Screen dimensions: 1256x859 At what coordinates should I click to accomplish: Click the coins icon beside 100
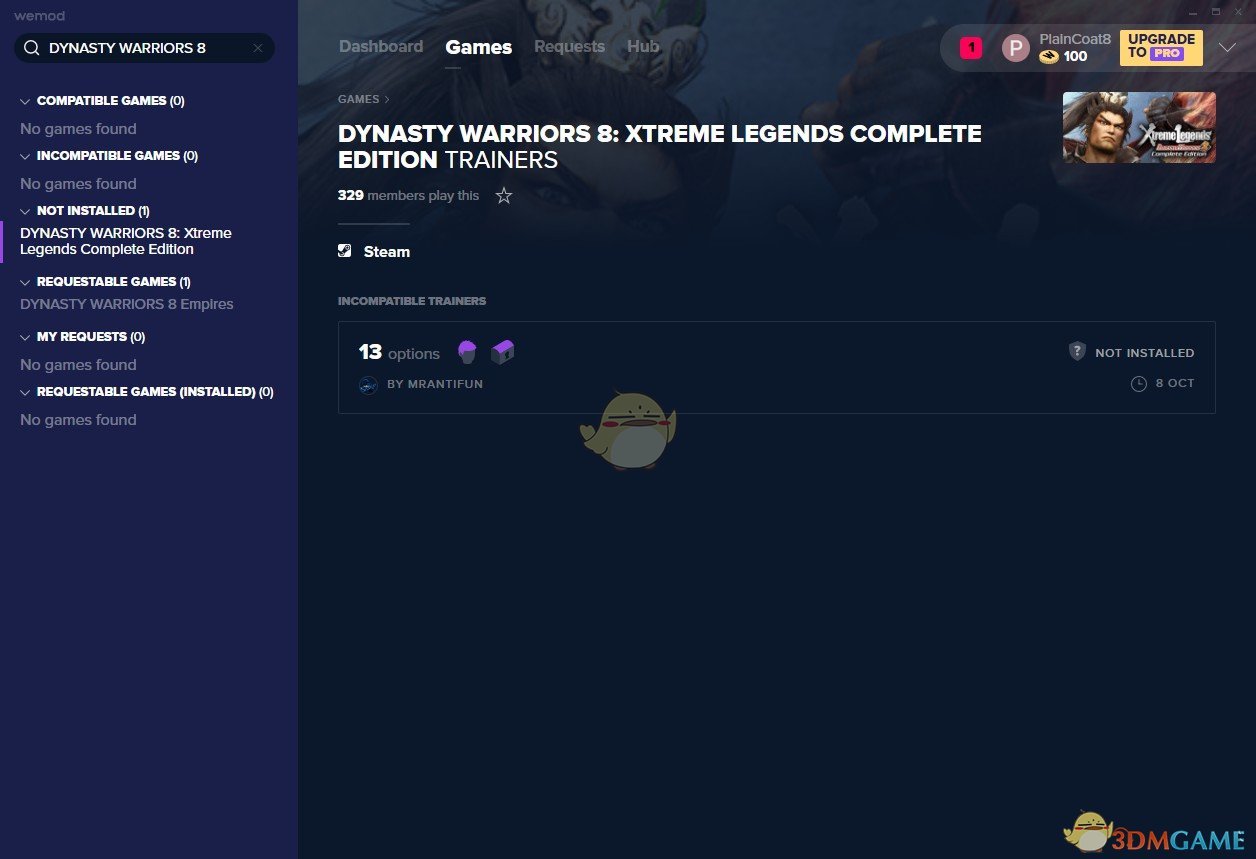[1049, 57]
